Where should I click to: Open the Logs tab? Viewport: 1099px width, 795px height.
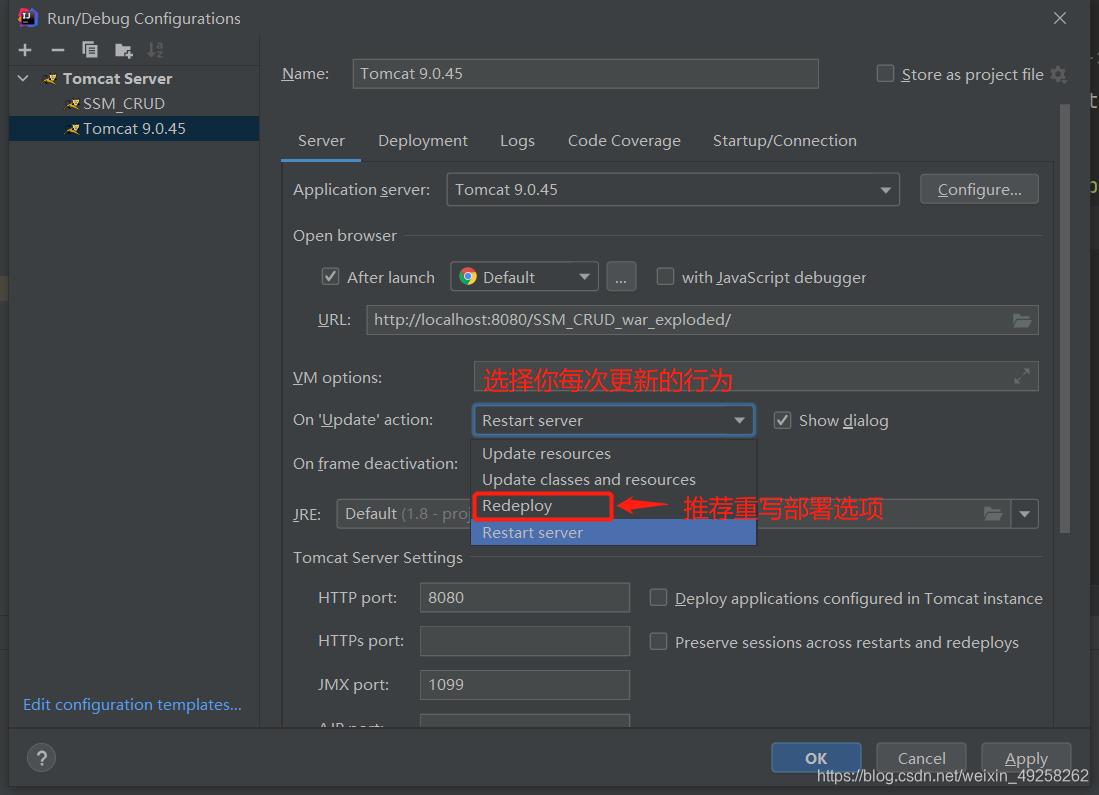pos(517,141)
